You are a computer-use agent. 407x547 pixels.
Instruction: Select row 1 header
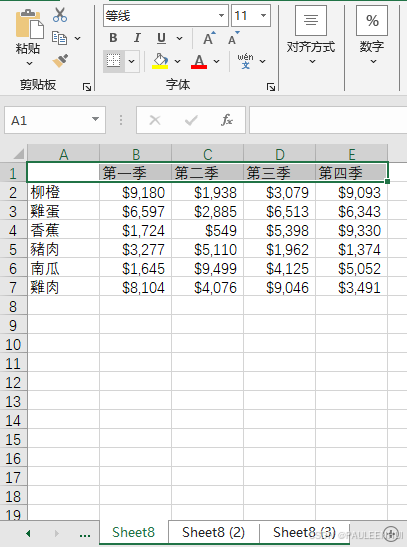(13, 173)
